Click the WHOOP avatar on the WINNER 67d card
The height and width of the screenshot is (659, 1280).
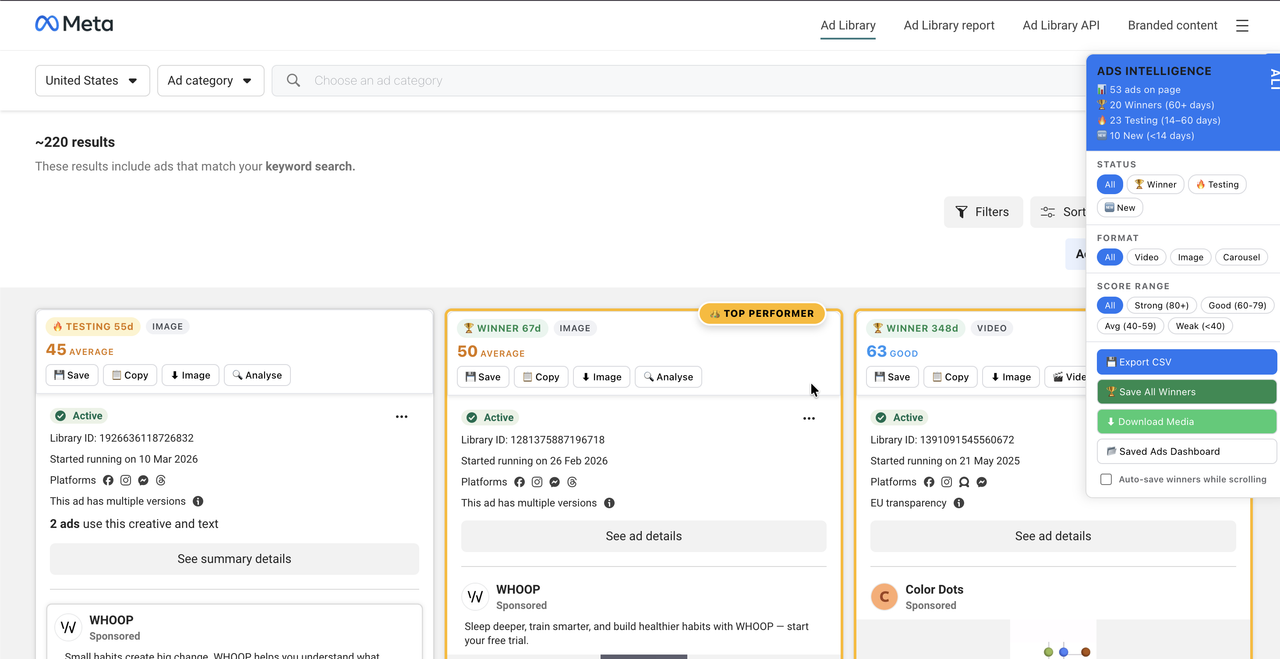[x=475, y=597]
